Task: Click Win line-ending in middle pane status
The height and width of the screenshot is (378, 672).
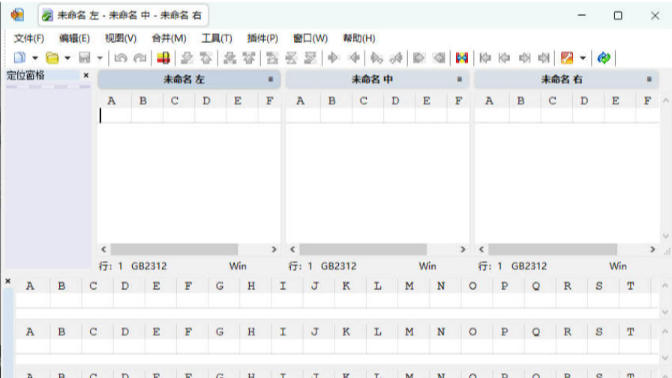Action: coord(427,266)
